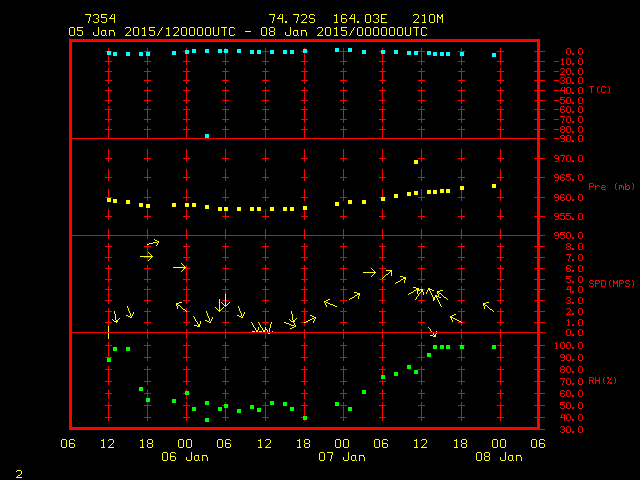Click the 950.0 pressure axis value
Screen dimensions: 640x480
click(569, 236)
